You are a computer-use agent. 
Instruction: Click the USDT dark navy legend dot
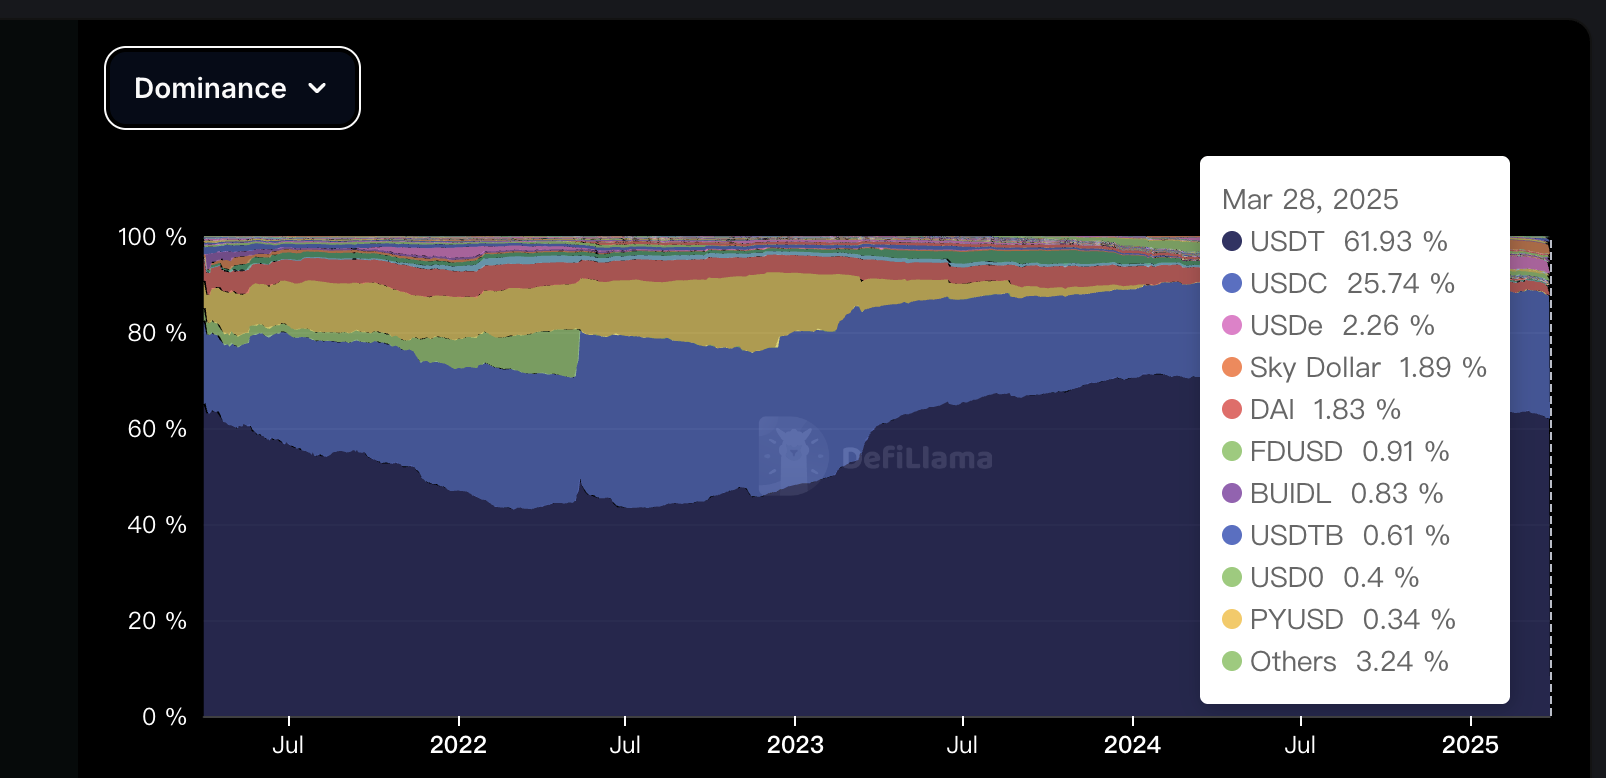tap(1232, 241)
